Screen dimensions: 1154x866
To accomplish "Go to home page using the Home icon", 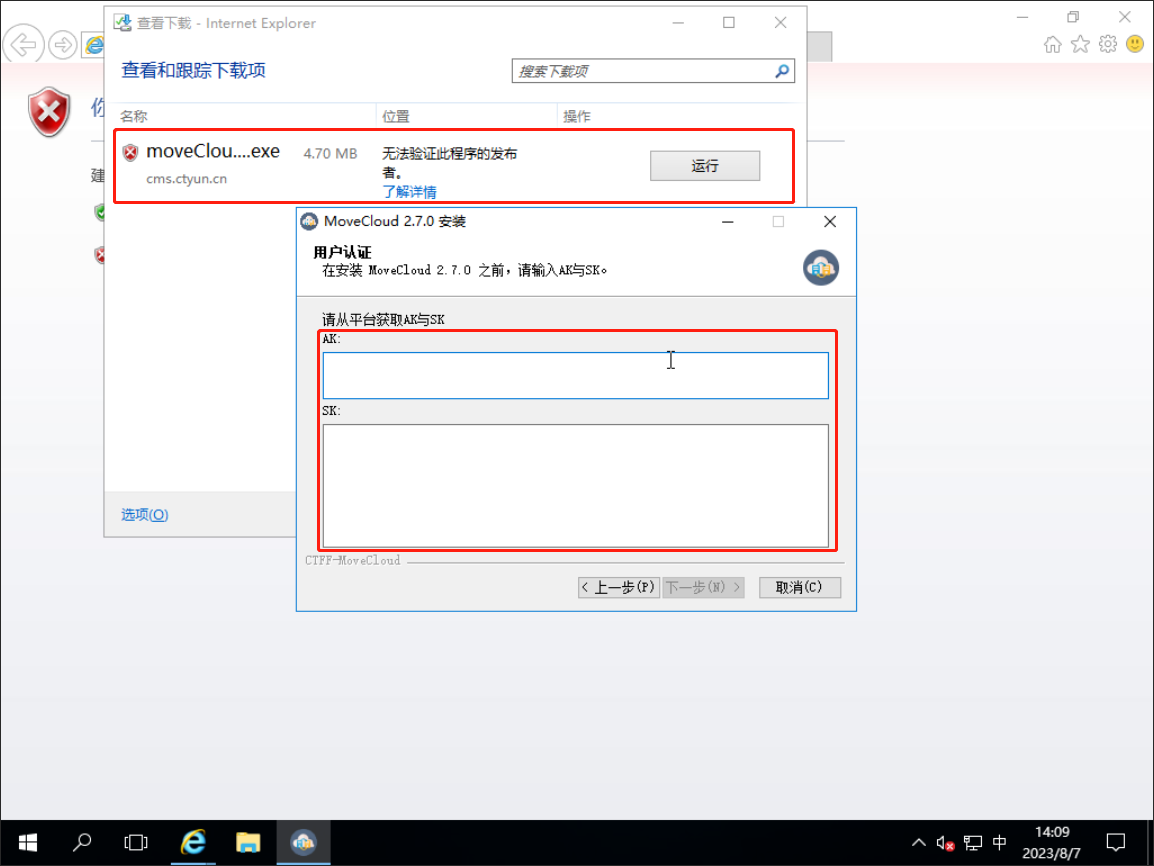I will 1053,44.
